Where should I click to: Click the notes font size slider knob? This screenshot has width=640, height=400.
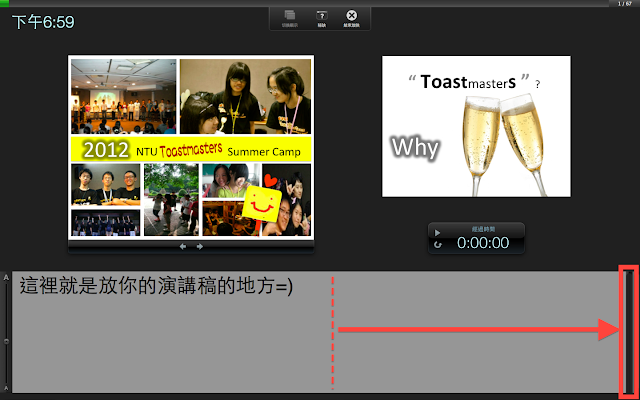[x=6, y=341]
